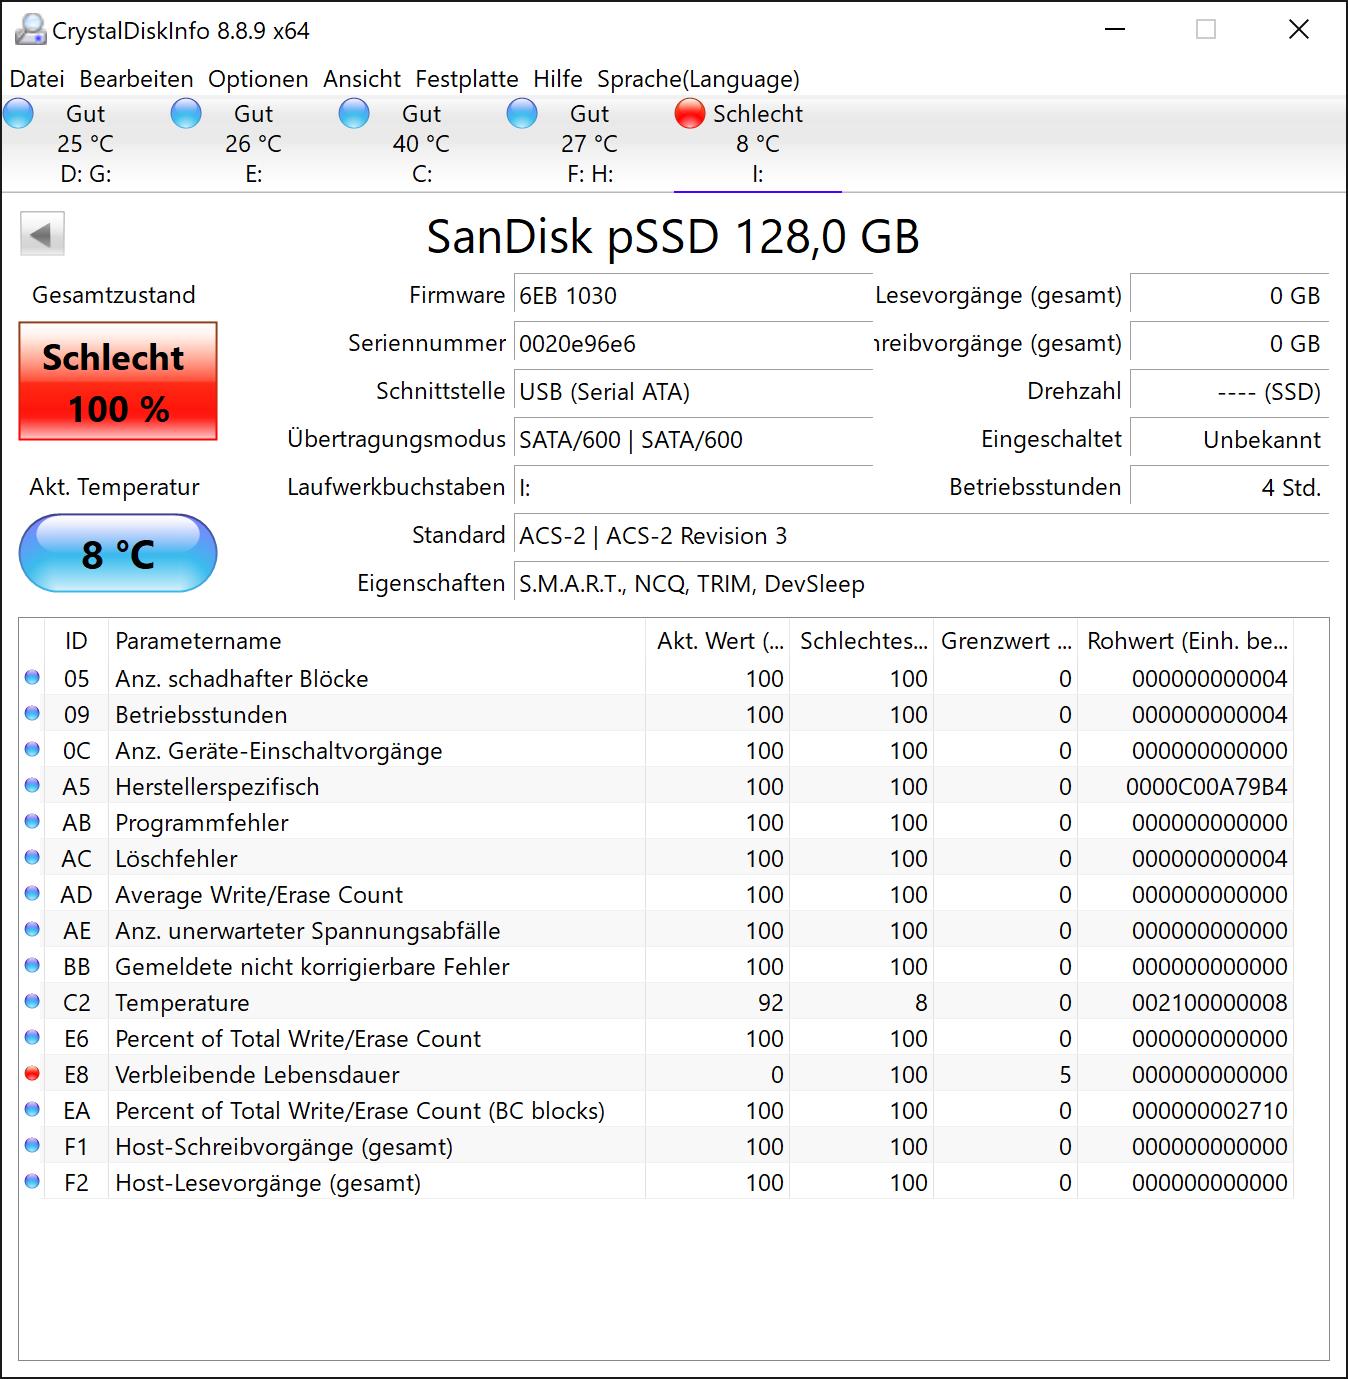Click the status dot of row F2 Host-Lesevorgänge
This screenshot has height=1379, width=1348.
click(32, 1182)
